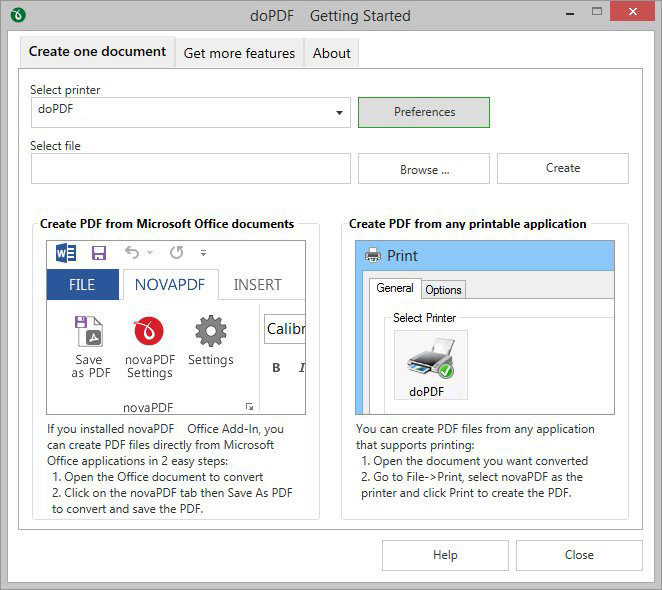Click the red novaPDF Settings icon
Screen dimensions: 662x590
149,331
